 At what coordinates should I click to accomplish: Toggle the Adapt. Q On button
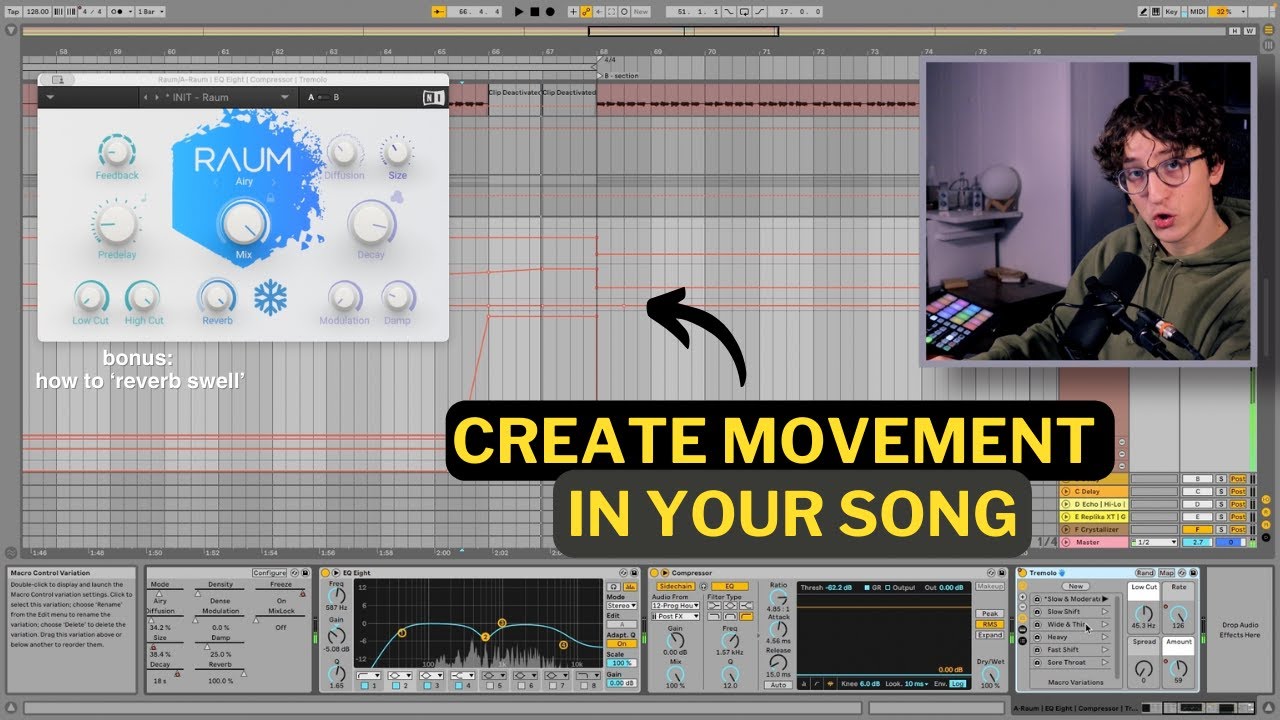(622, 644)
